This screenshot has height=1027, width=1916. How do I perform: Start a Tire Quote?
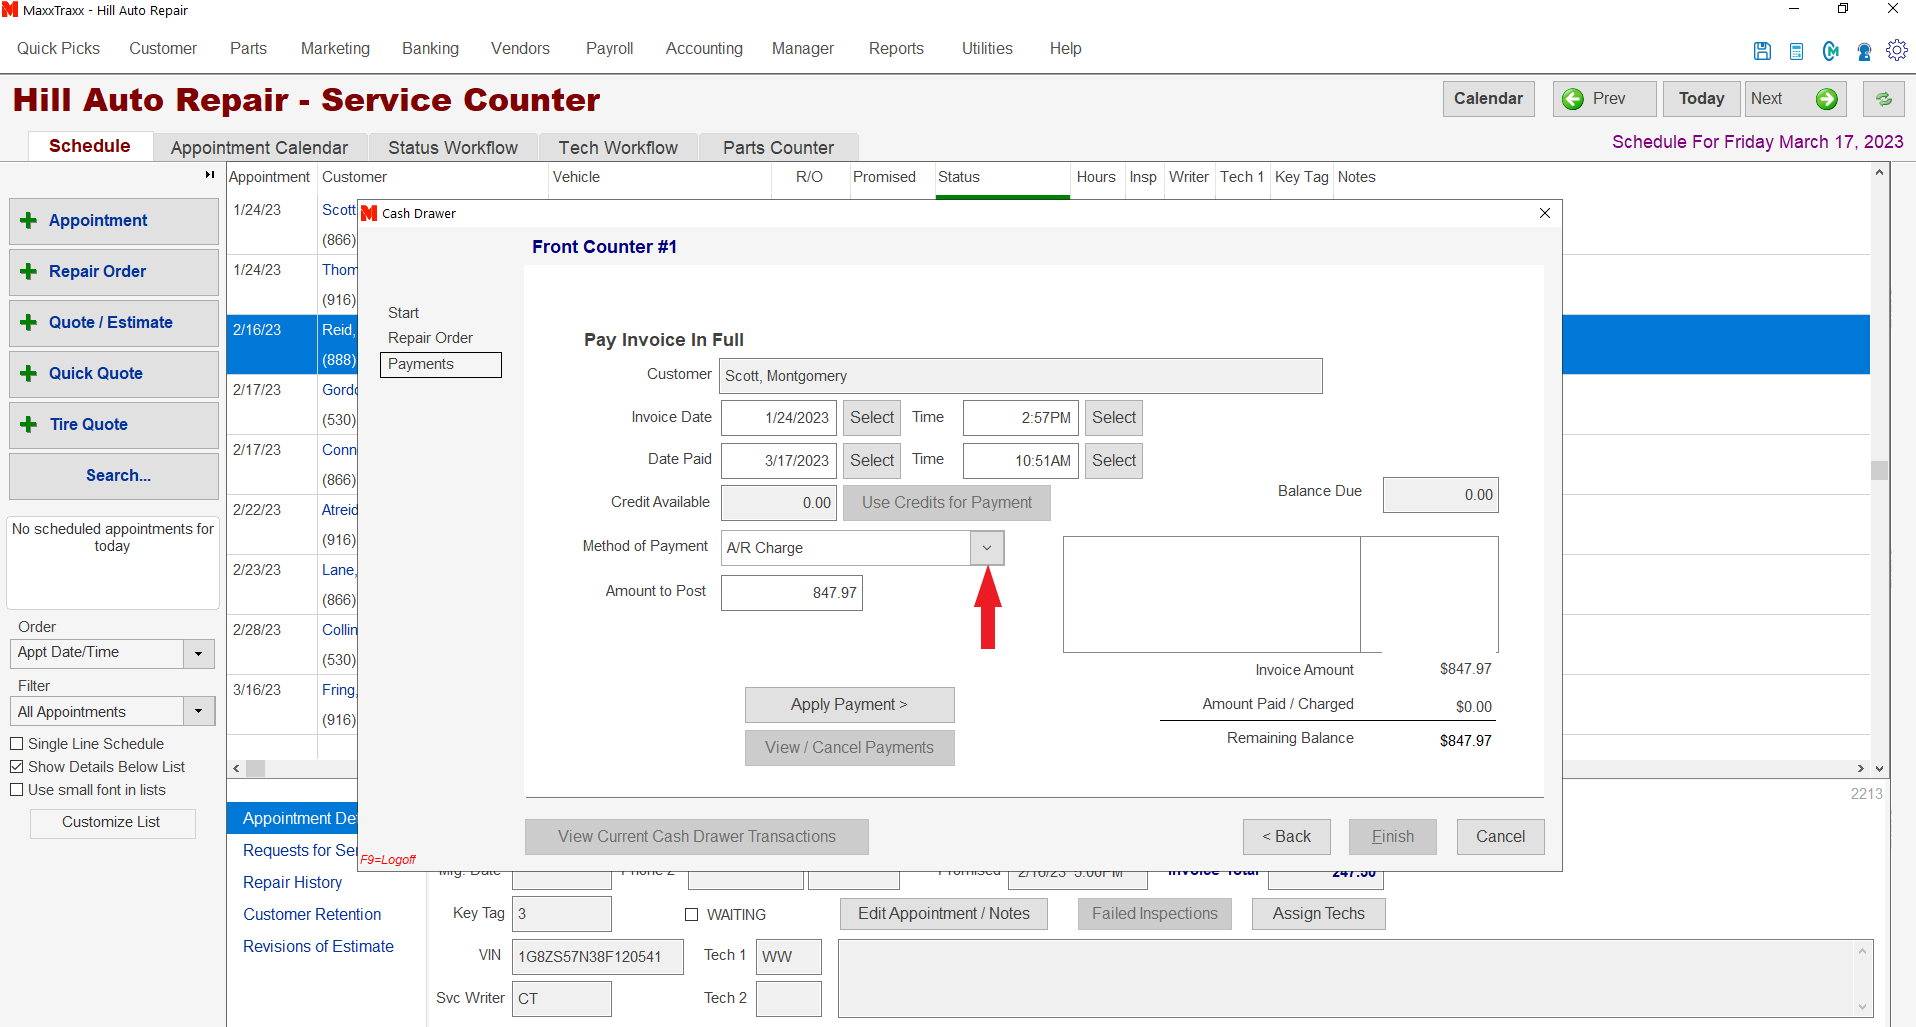114,425
